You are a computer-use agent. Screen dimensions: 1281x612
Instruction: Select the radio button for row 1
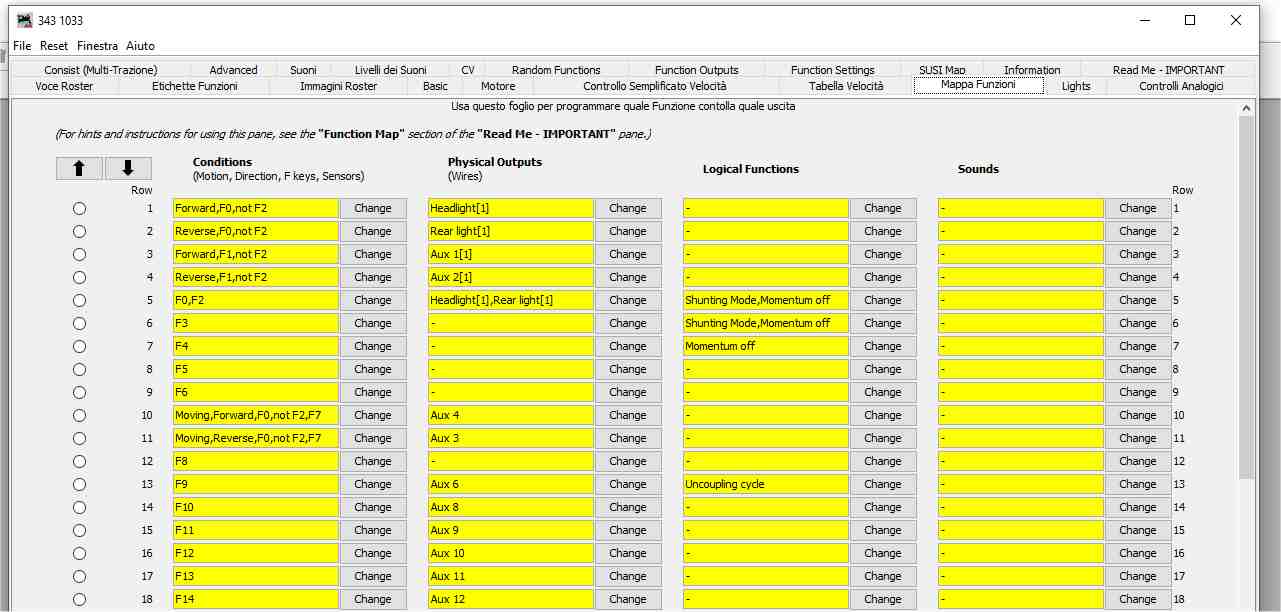pos(79,208)
